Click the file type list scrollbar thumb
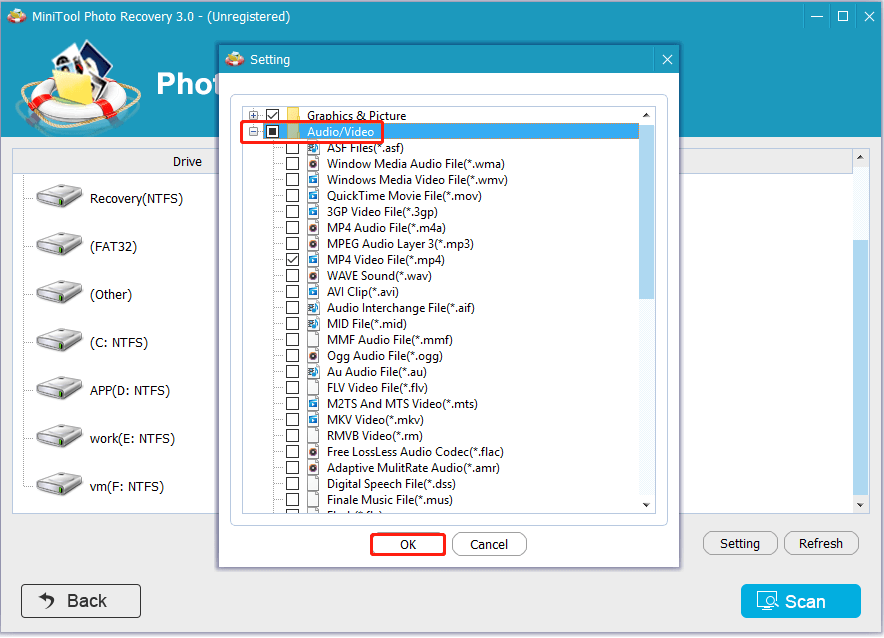The image size is (884, 638). tap(646, 211)
